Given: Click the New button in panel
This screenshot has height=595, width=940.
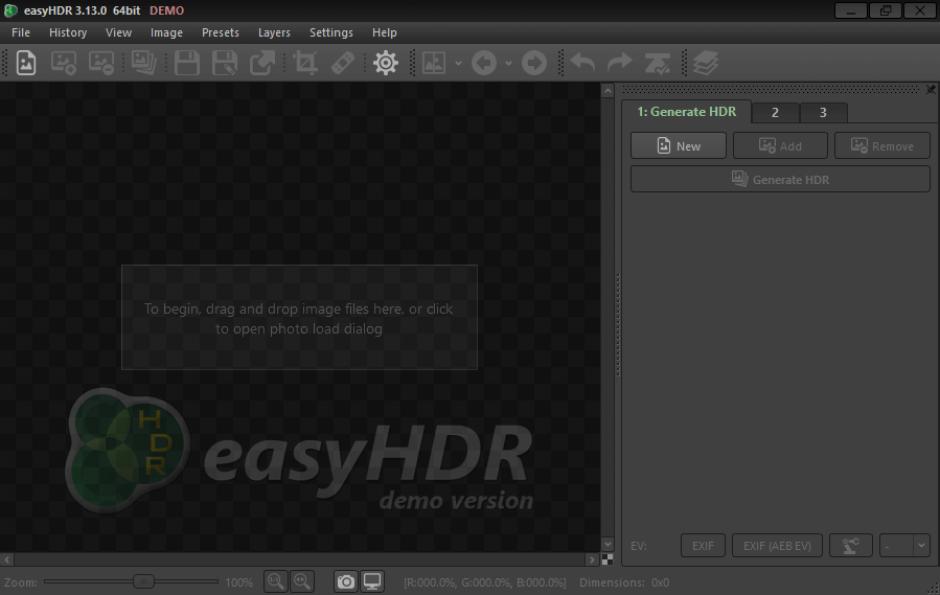Looking at the screenshot, I should tap(679, 146).
